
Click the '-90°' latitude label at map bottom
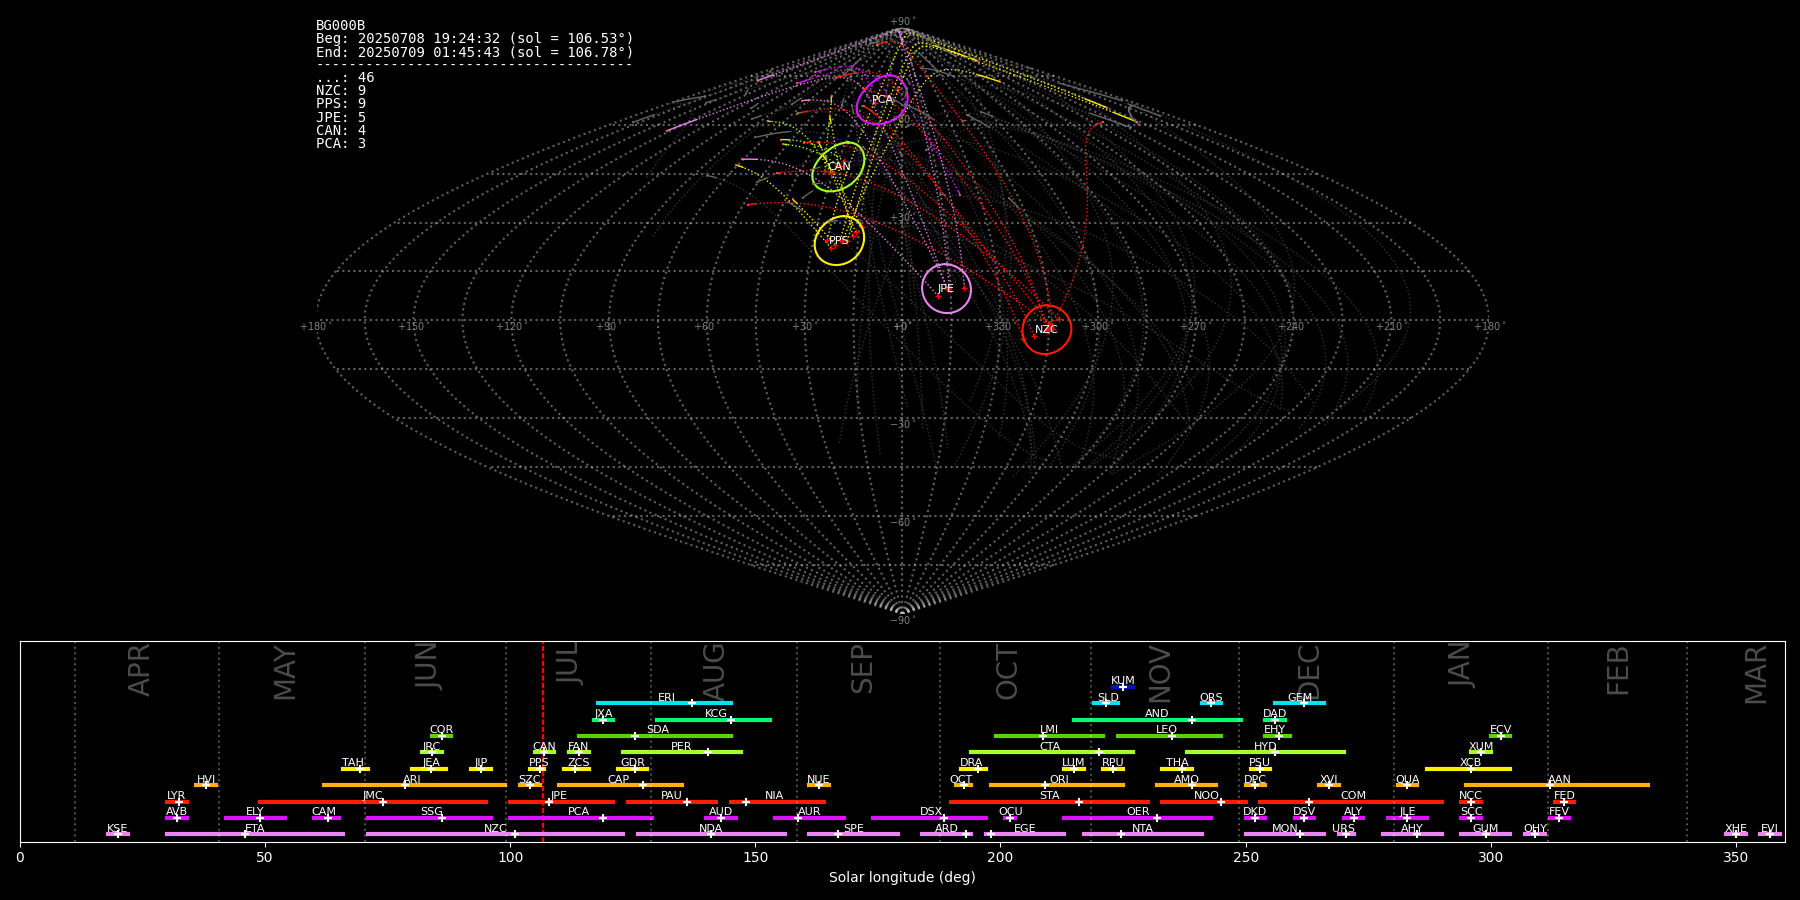(x=902, y=620)
